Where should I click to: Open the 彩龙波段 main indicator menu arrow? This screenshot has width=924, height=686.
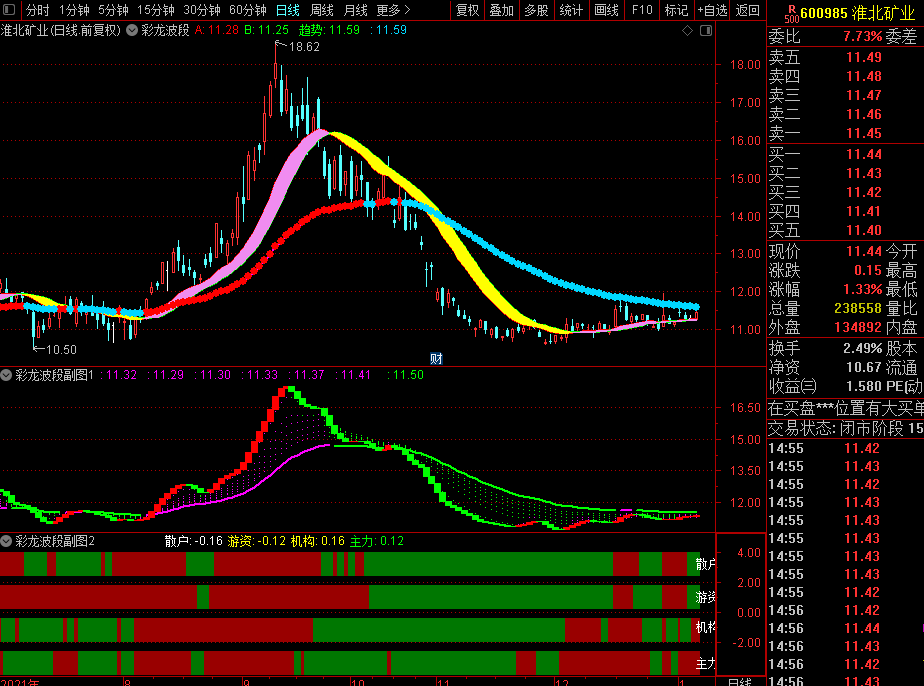pyautogui.click(x=132, y=30)
